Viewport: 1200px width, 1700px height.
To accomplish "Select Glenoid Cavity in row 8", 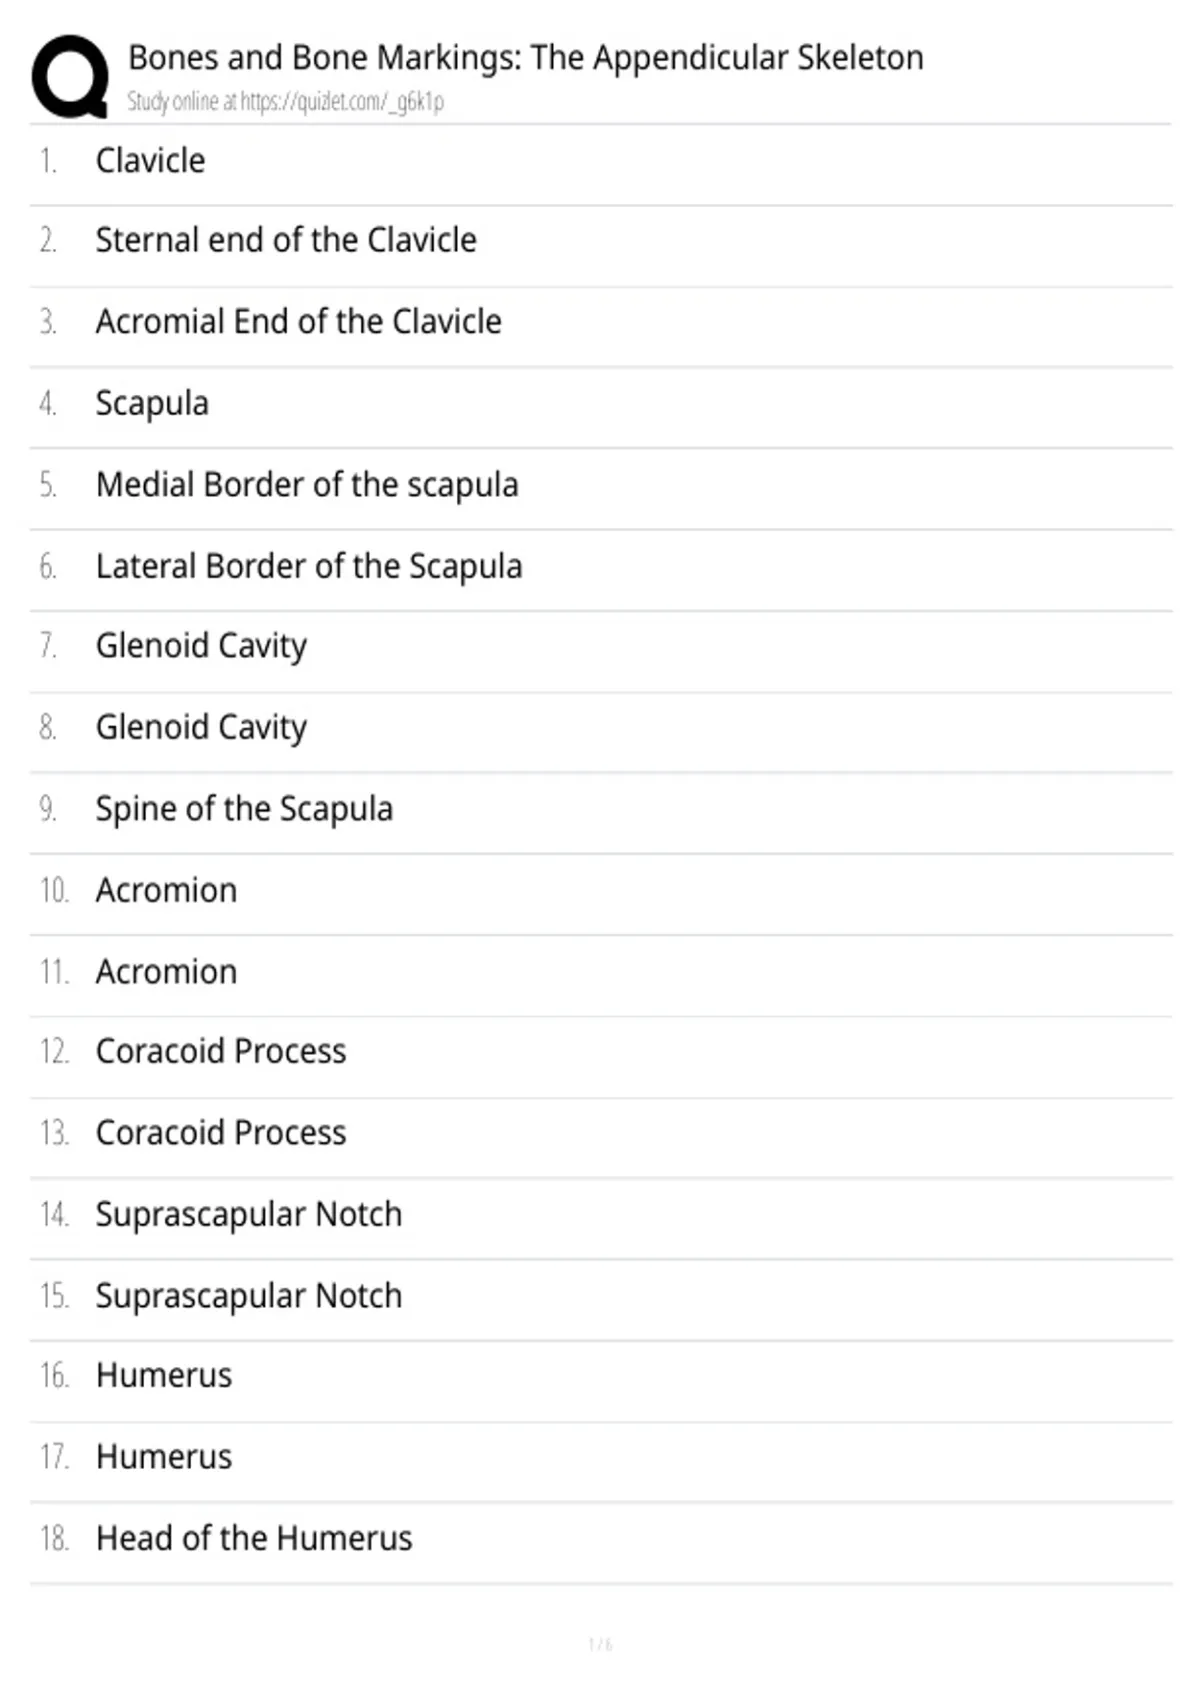I will 201,728.
